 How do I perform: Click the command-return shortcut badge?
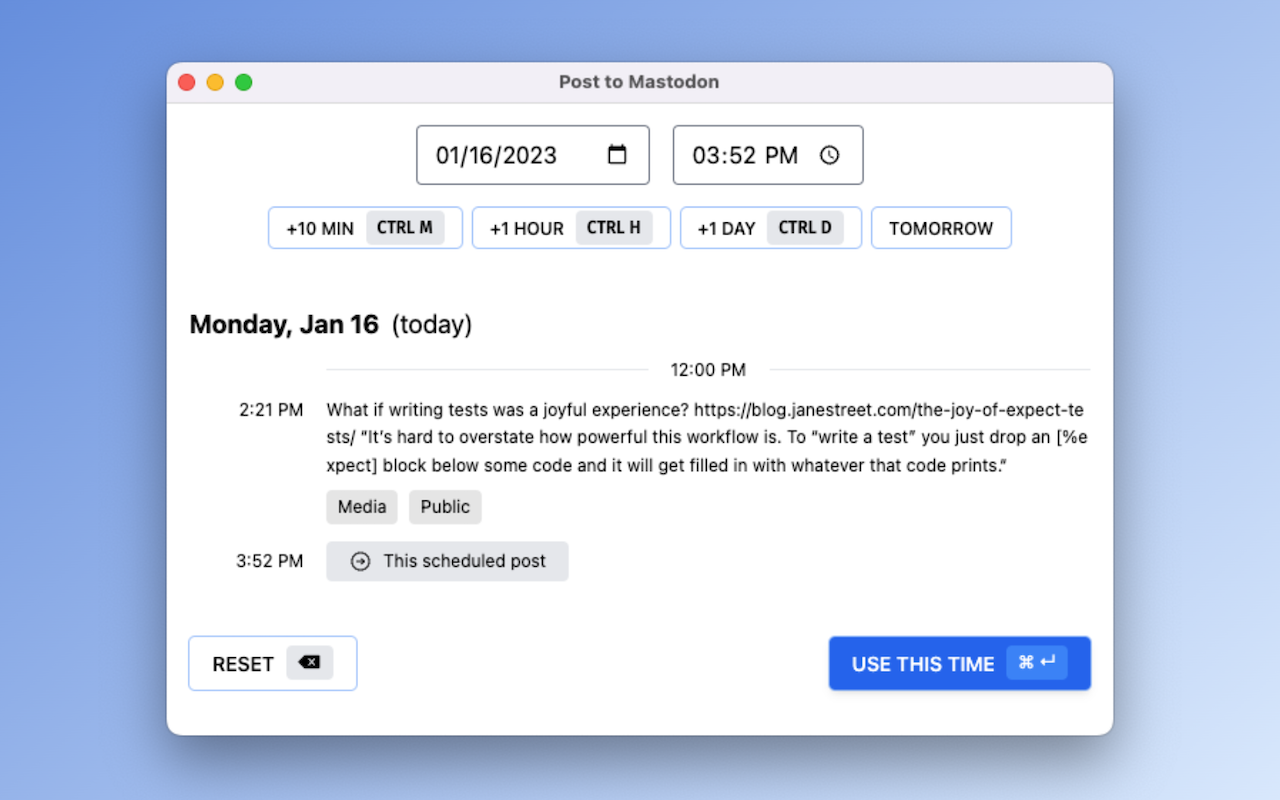[1037, 662]
